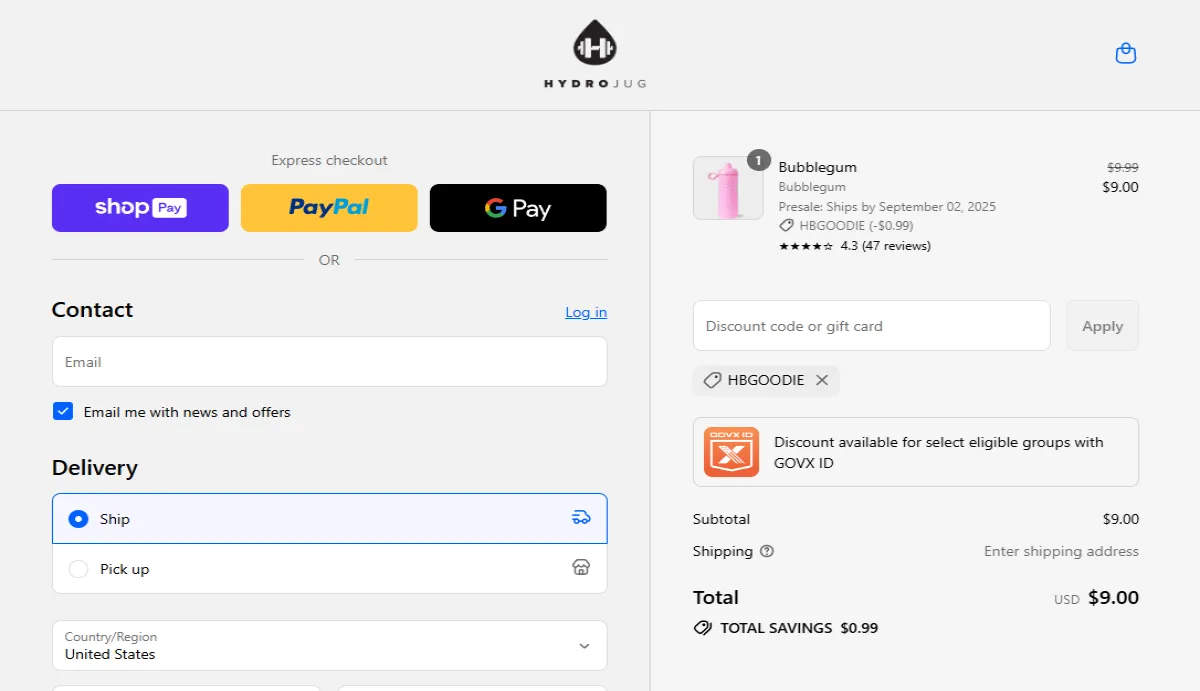Click the tag icon beside HBGOODIE chip
Viewport: 1200px width, 691px height.
pyautogui.click(x=712, y=380)
